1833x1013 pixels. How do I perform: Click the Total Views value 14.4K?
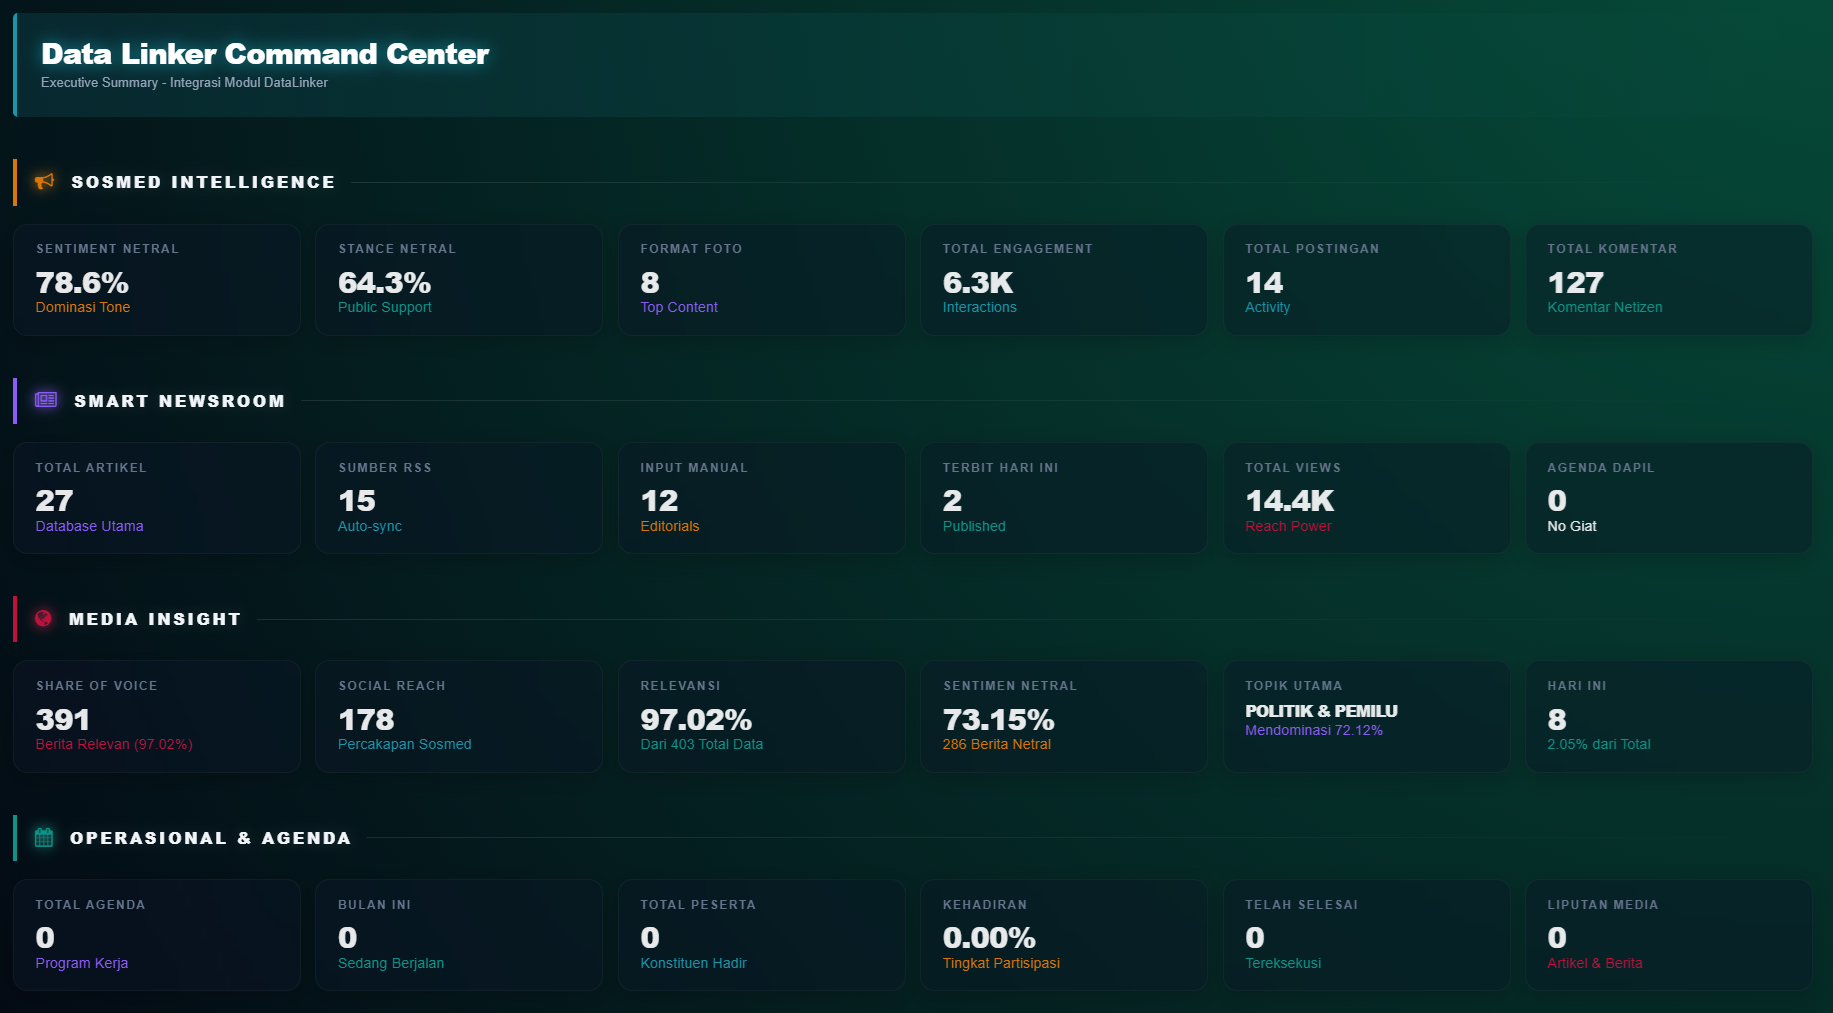click(1290, 501)
